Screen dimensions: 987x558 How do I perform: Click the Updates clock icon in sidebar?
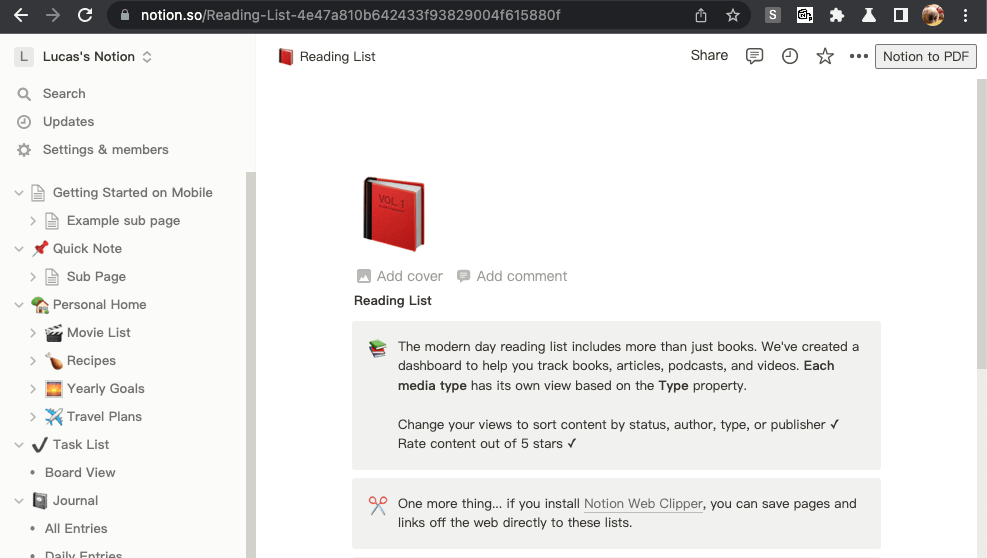point(24,122)
